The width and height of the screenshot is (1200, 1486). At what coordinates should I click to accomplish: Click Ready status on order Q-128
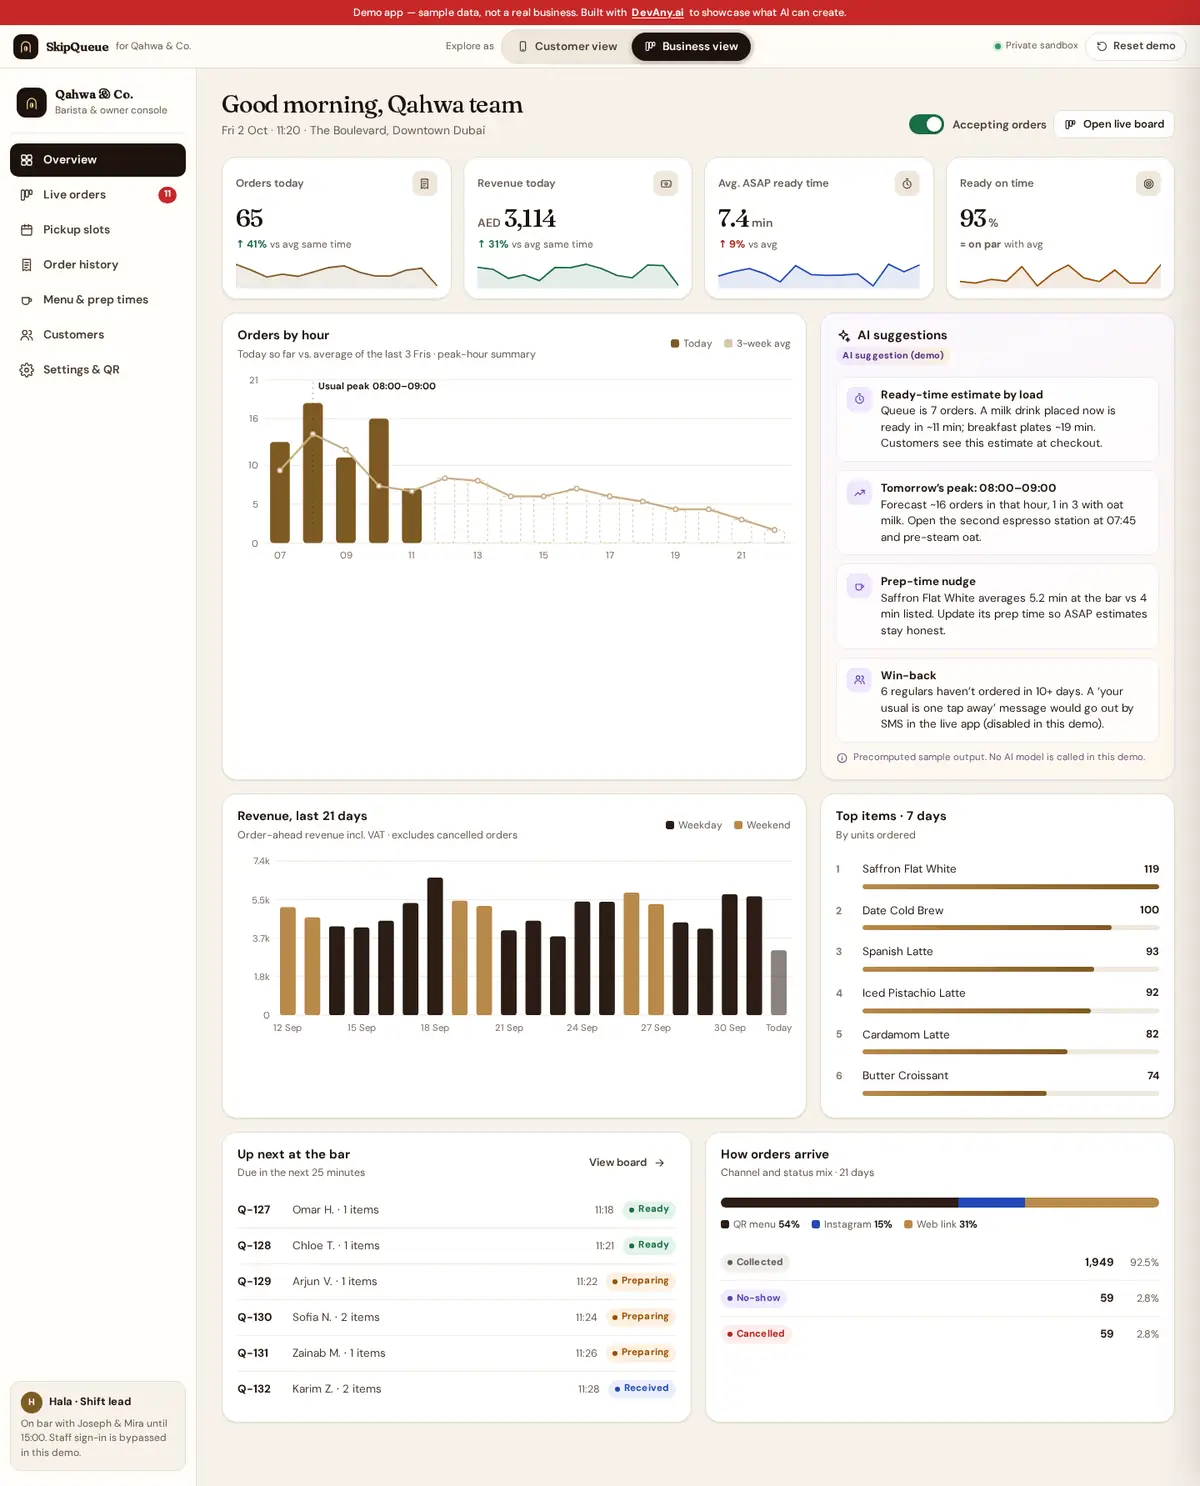(649, 1246)
